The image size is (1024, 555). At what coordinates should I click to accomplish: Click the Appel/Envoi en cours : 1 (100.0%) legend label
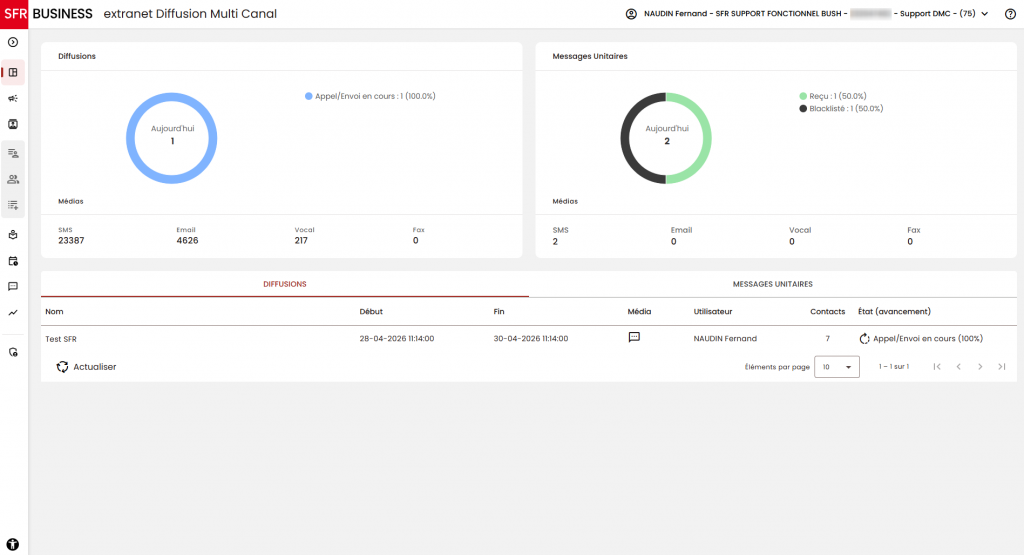376,96
